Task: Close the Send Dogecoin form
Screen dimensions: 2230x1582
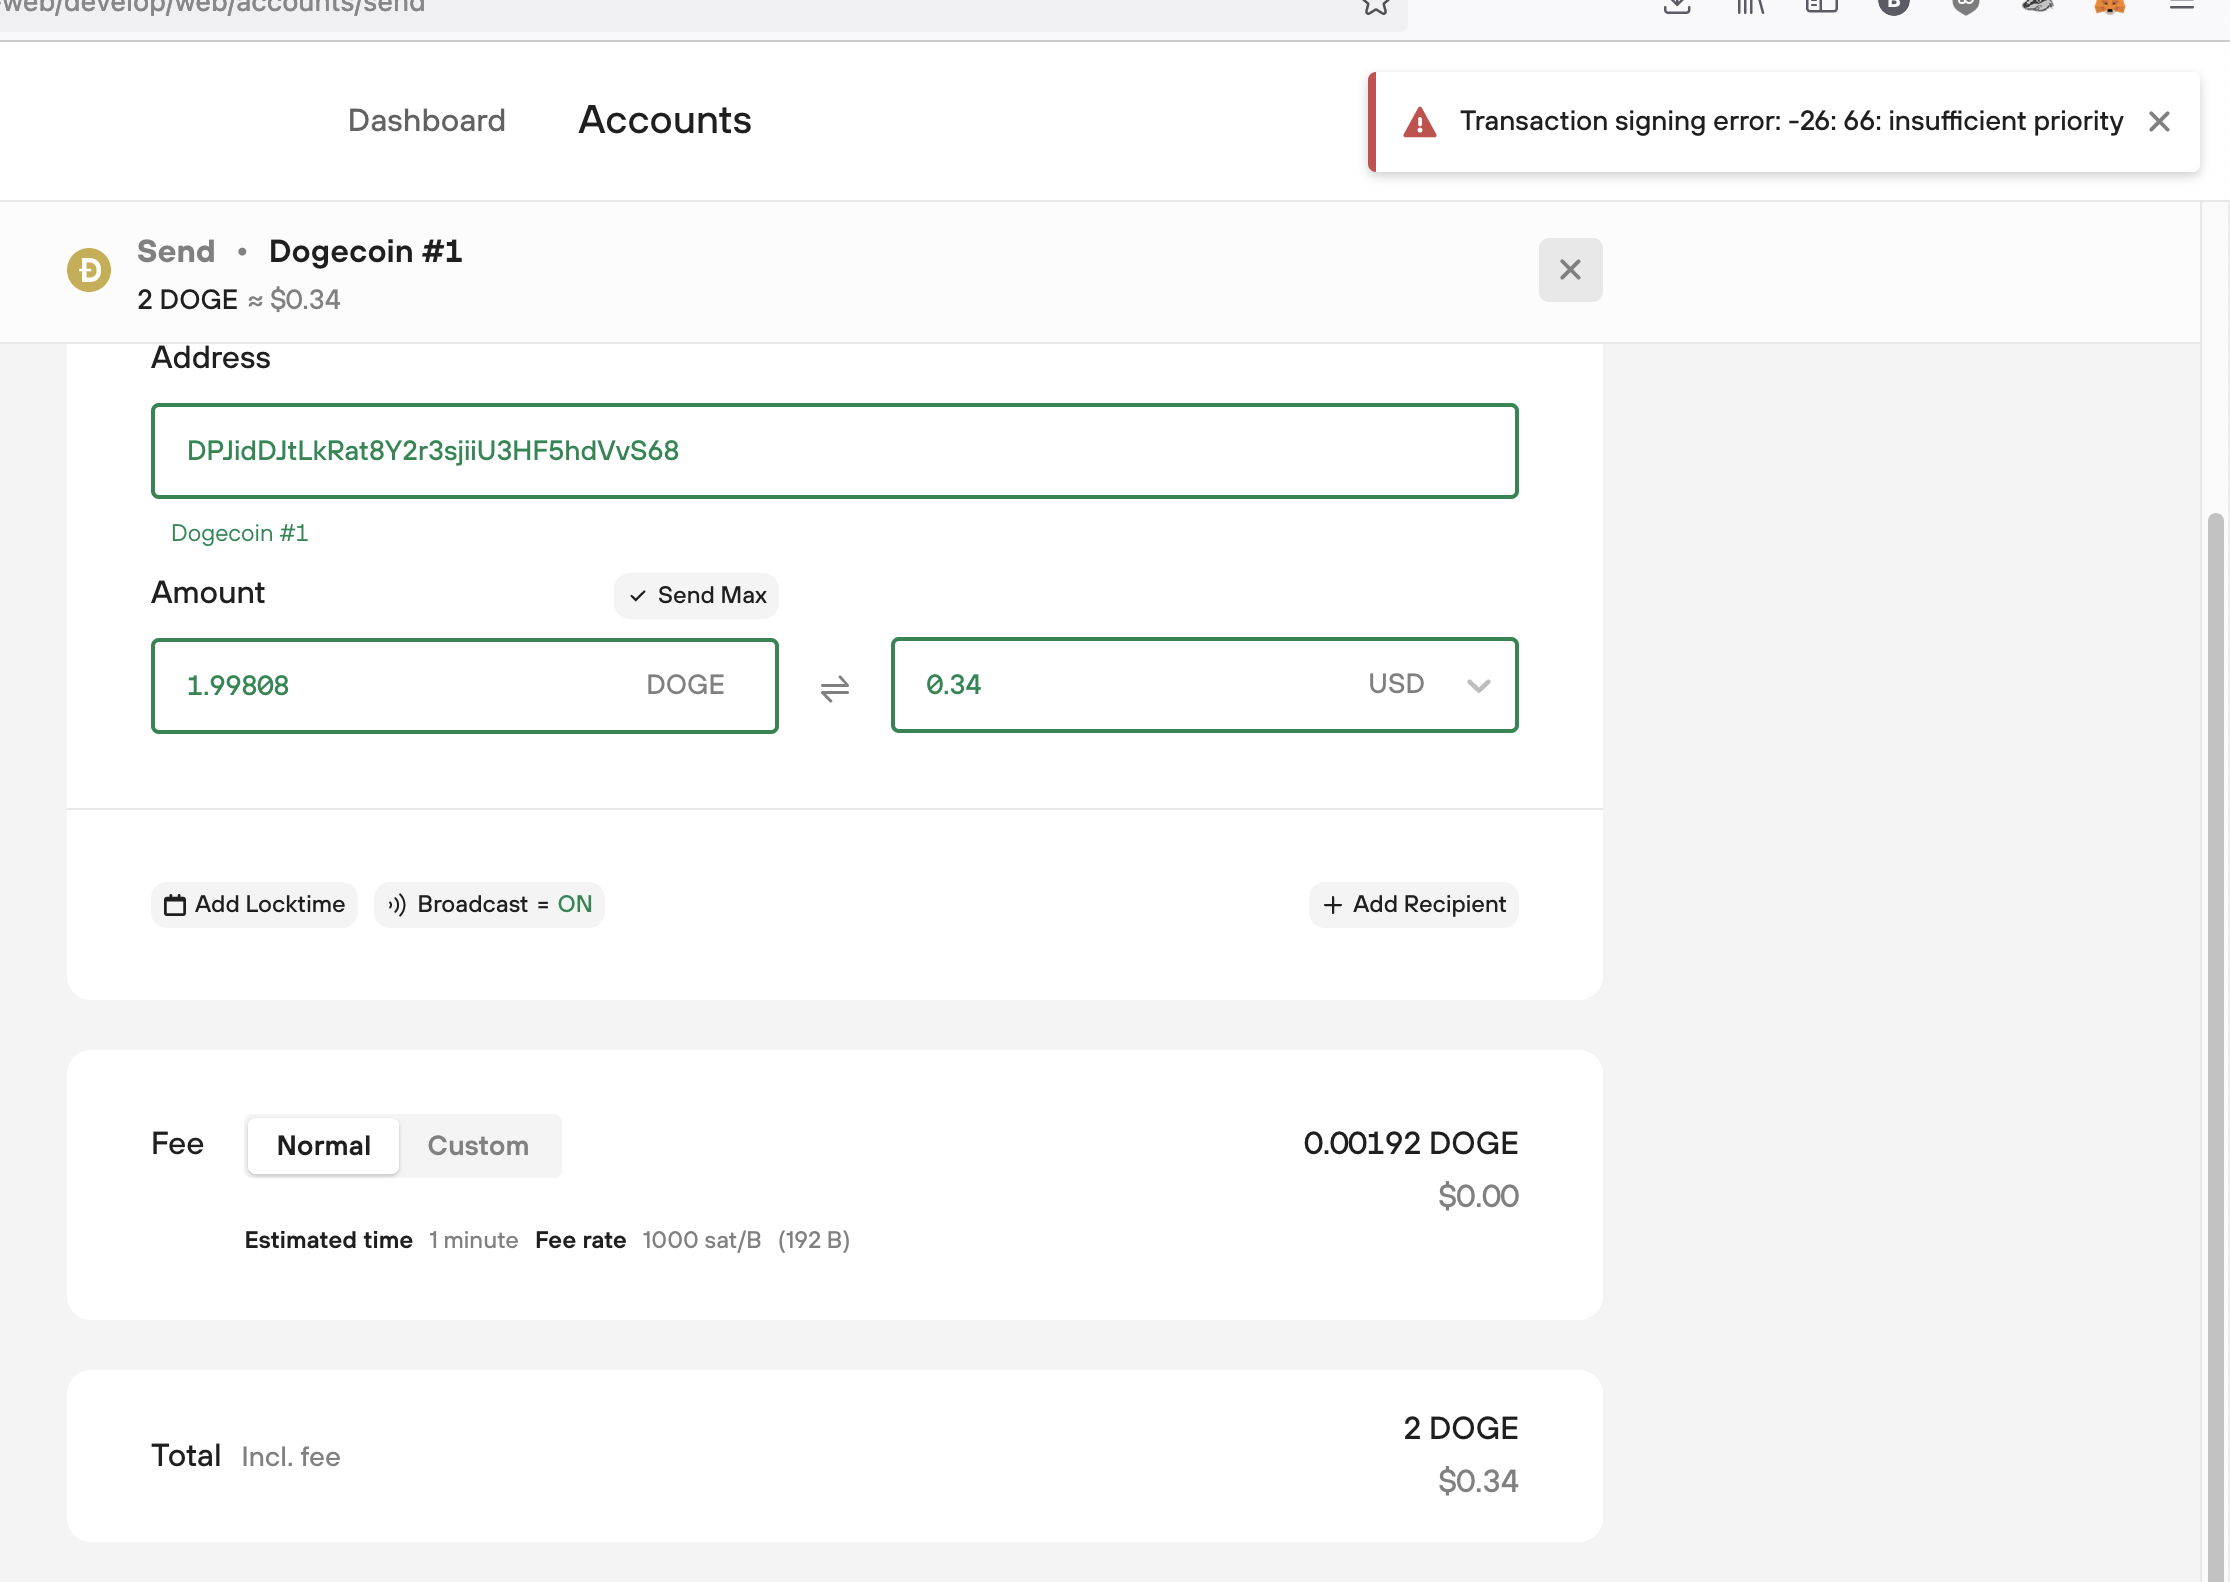Action: [x=1570, y=270]
